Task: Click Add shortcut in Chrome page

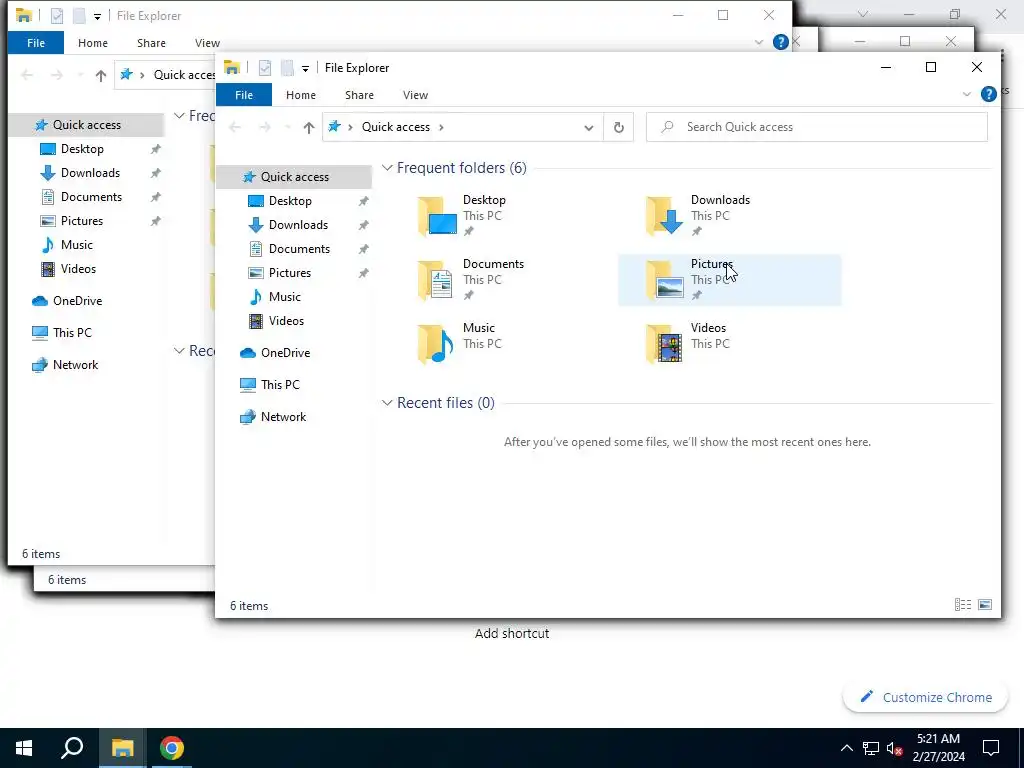Action: tap(512, 633)
